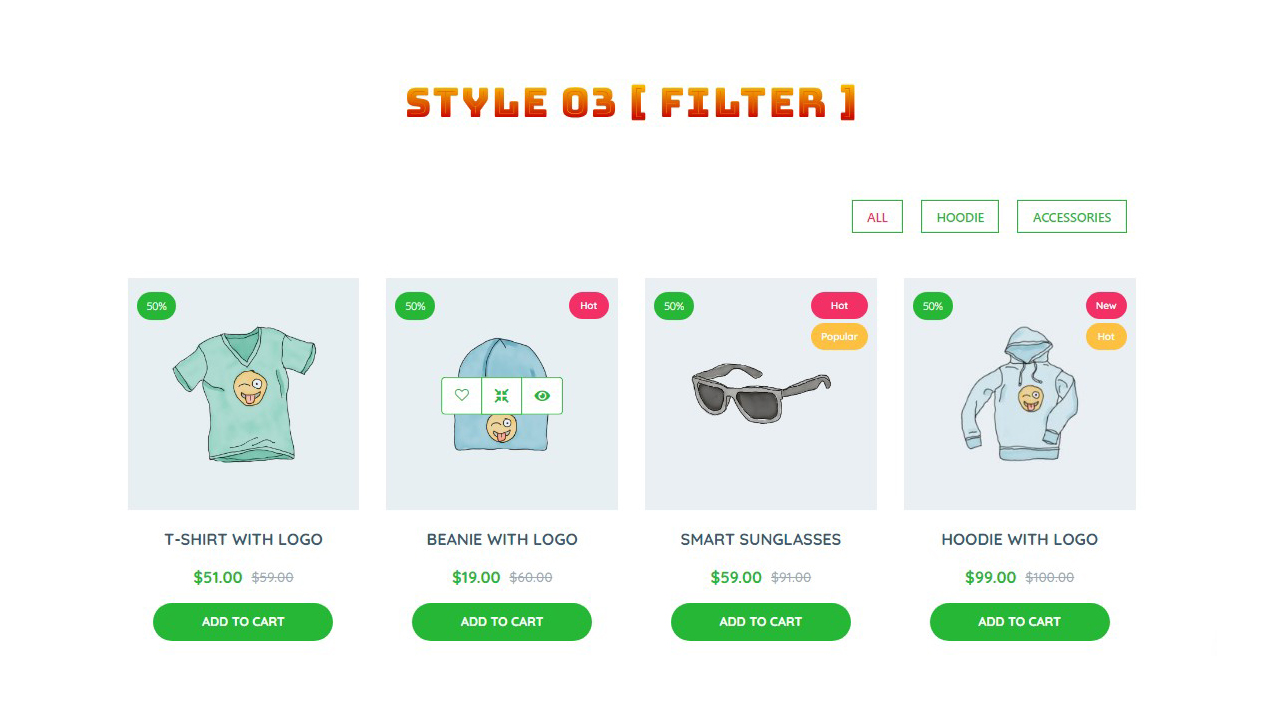Screen dimensions: 1280x720
Task: Click the 50% badge on the T-shirt
Action: coord(157,306)
